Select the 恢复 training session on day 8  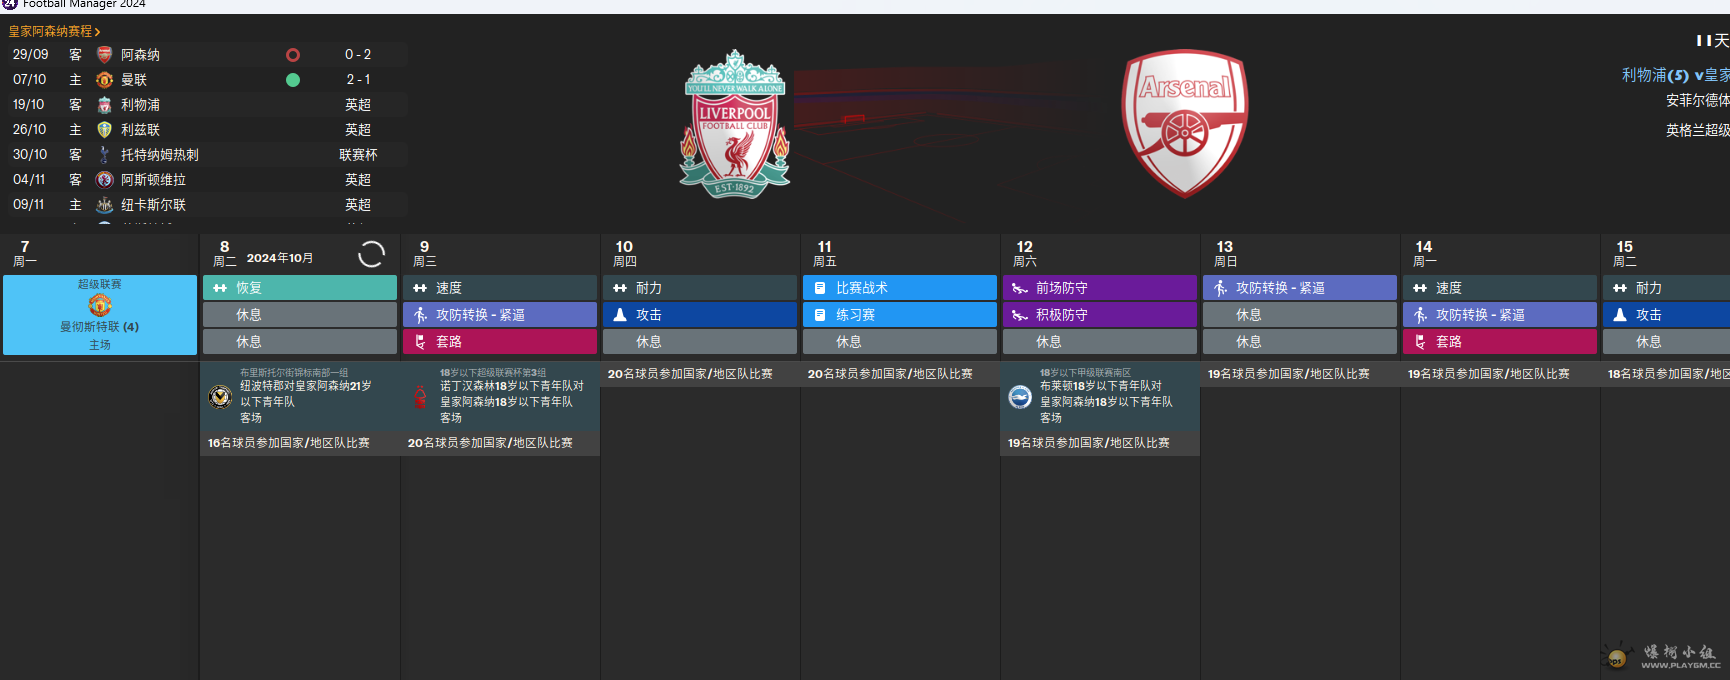pos(300,288)
